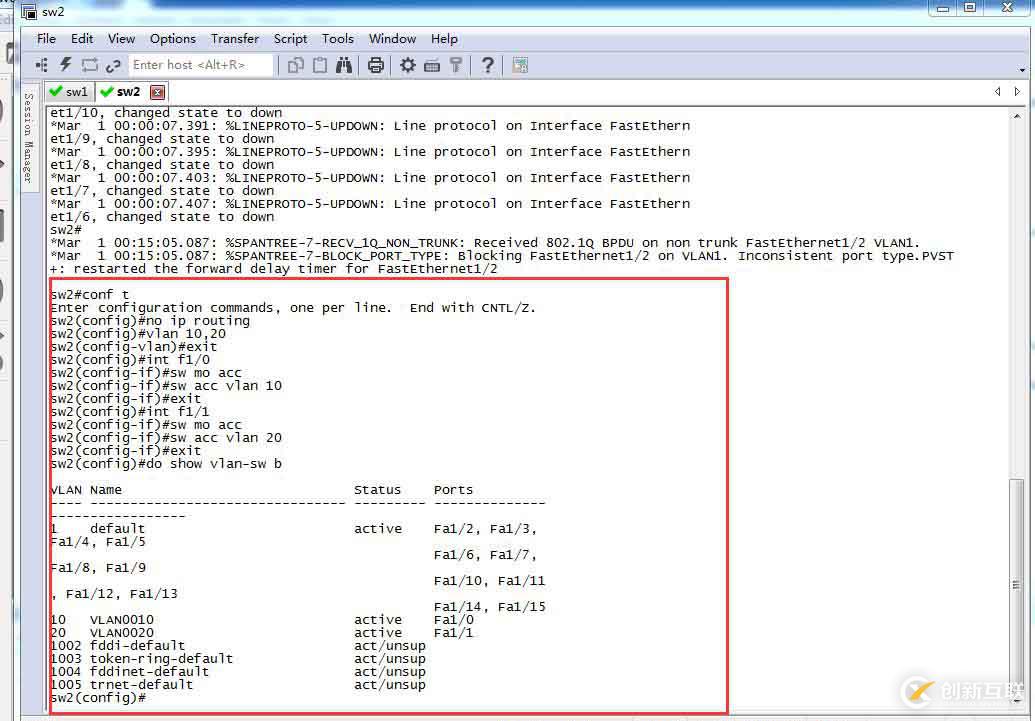This screenshot has width=1035, height=721.
Task: Click the 'vlan 10,20' command line
Action: (x=138, y=333)
